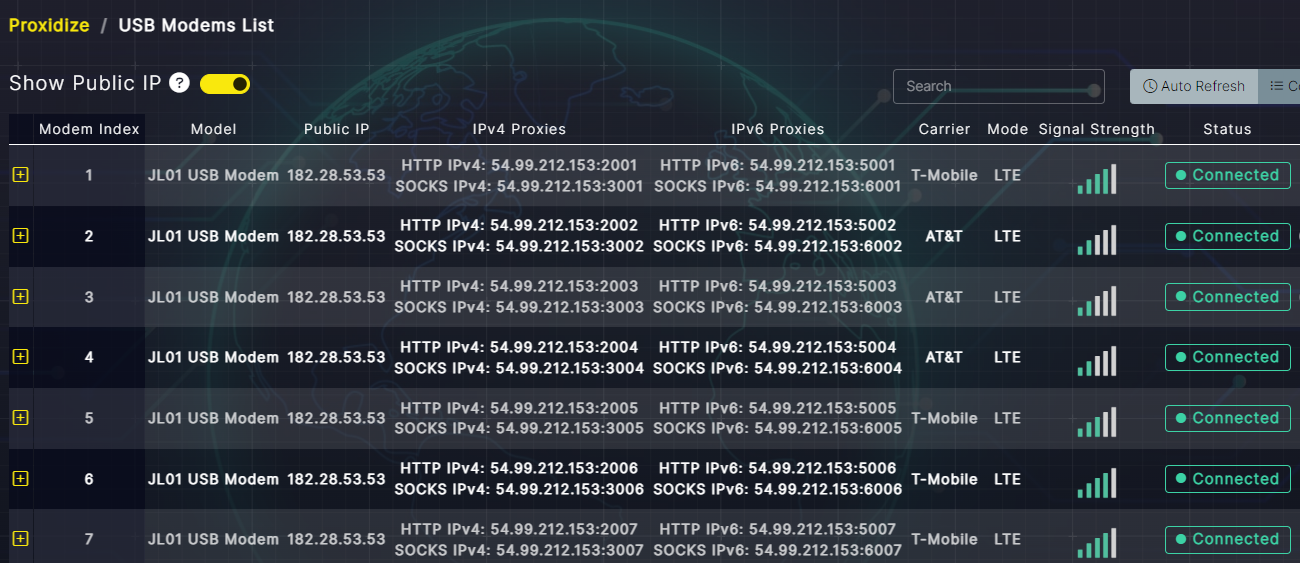Select SOCKS IPv6 54.99.212.153:6007 proxy text
The width and height of the screenshot is (1300, 563).
[777, 550]
